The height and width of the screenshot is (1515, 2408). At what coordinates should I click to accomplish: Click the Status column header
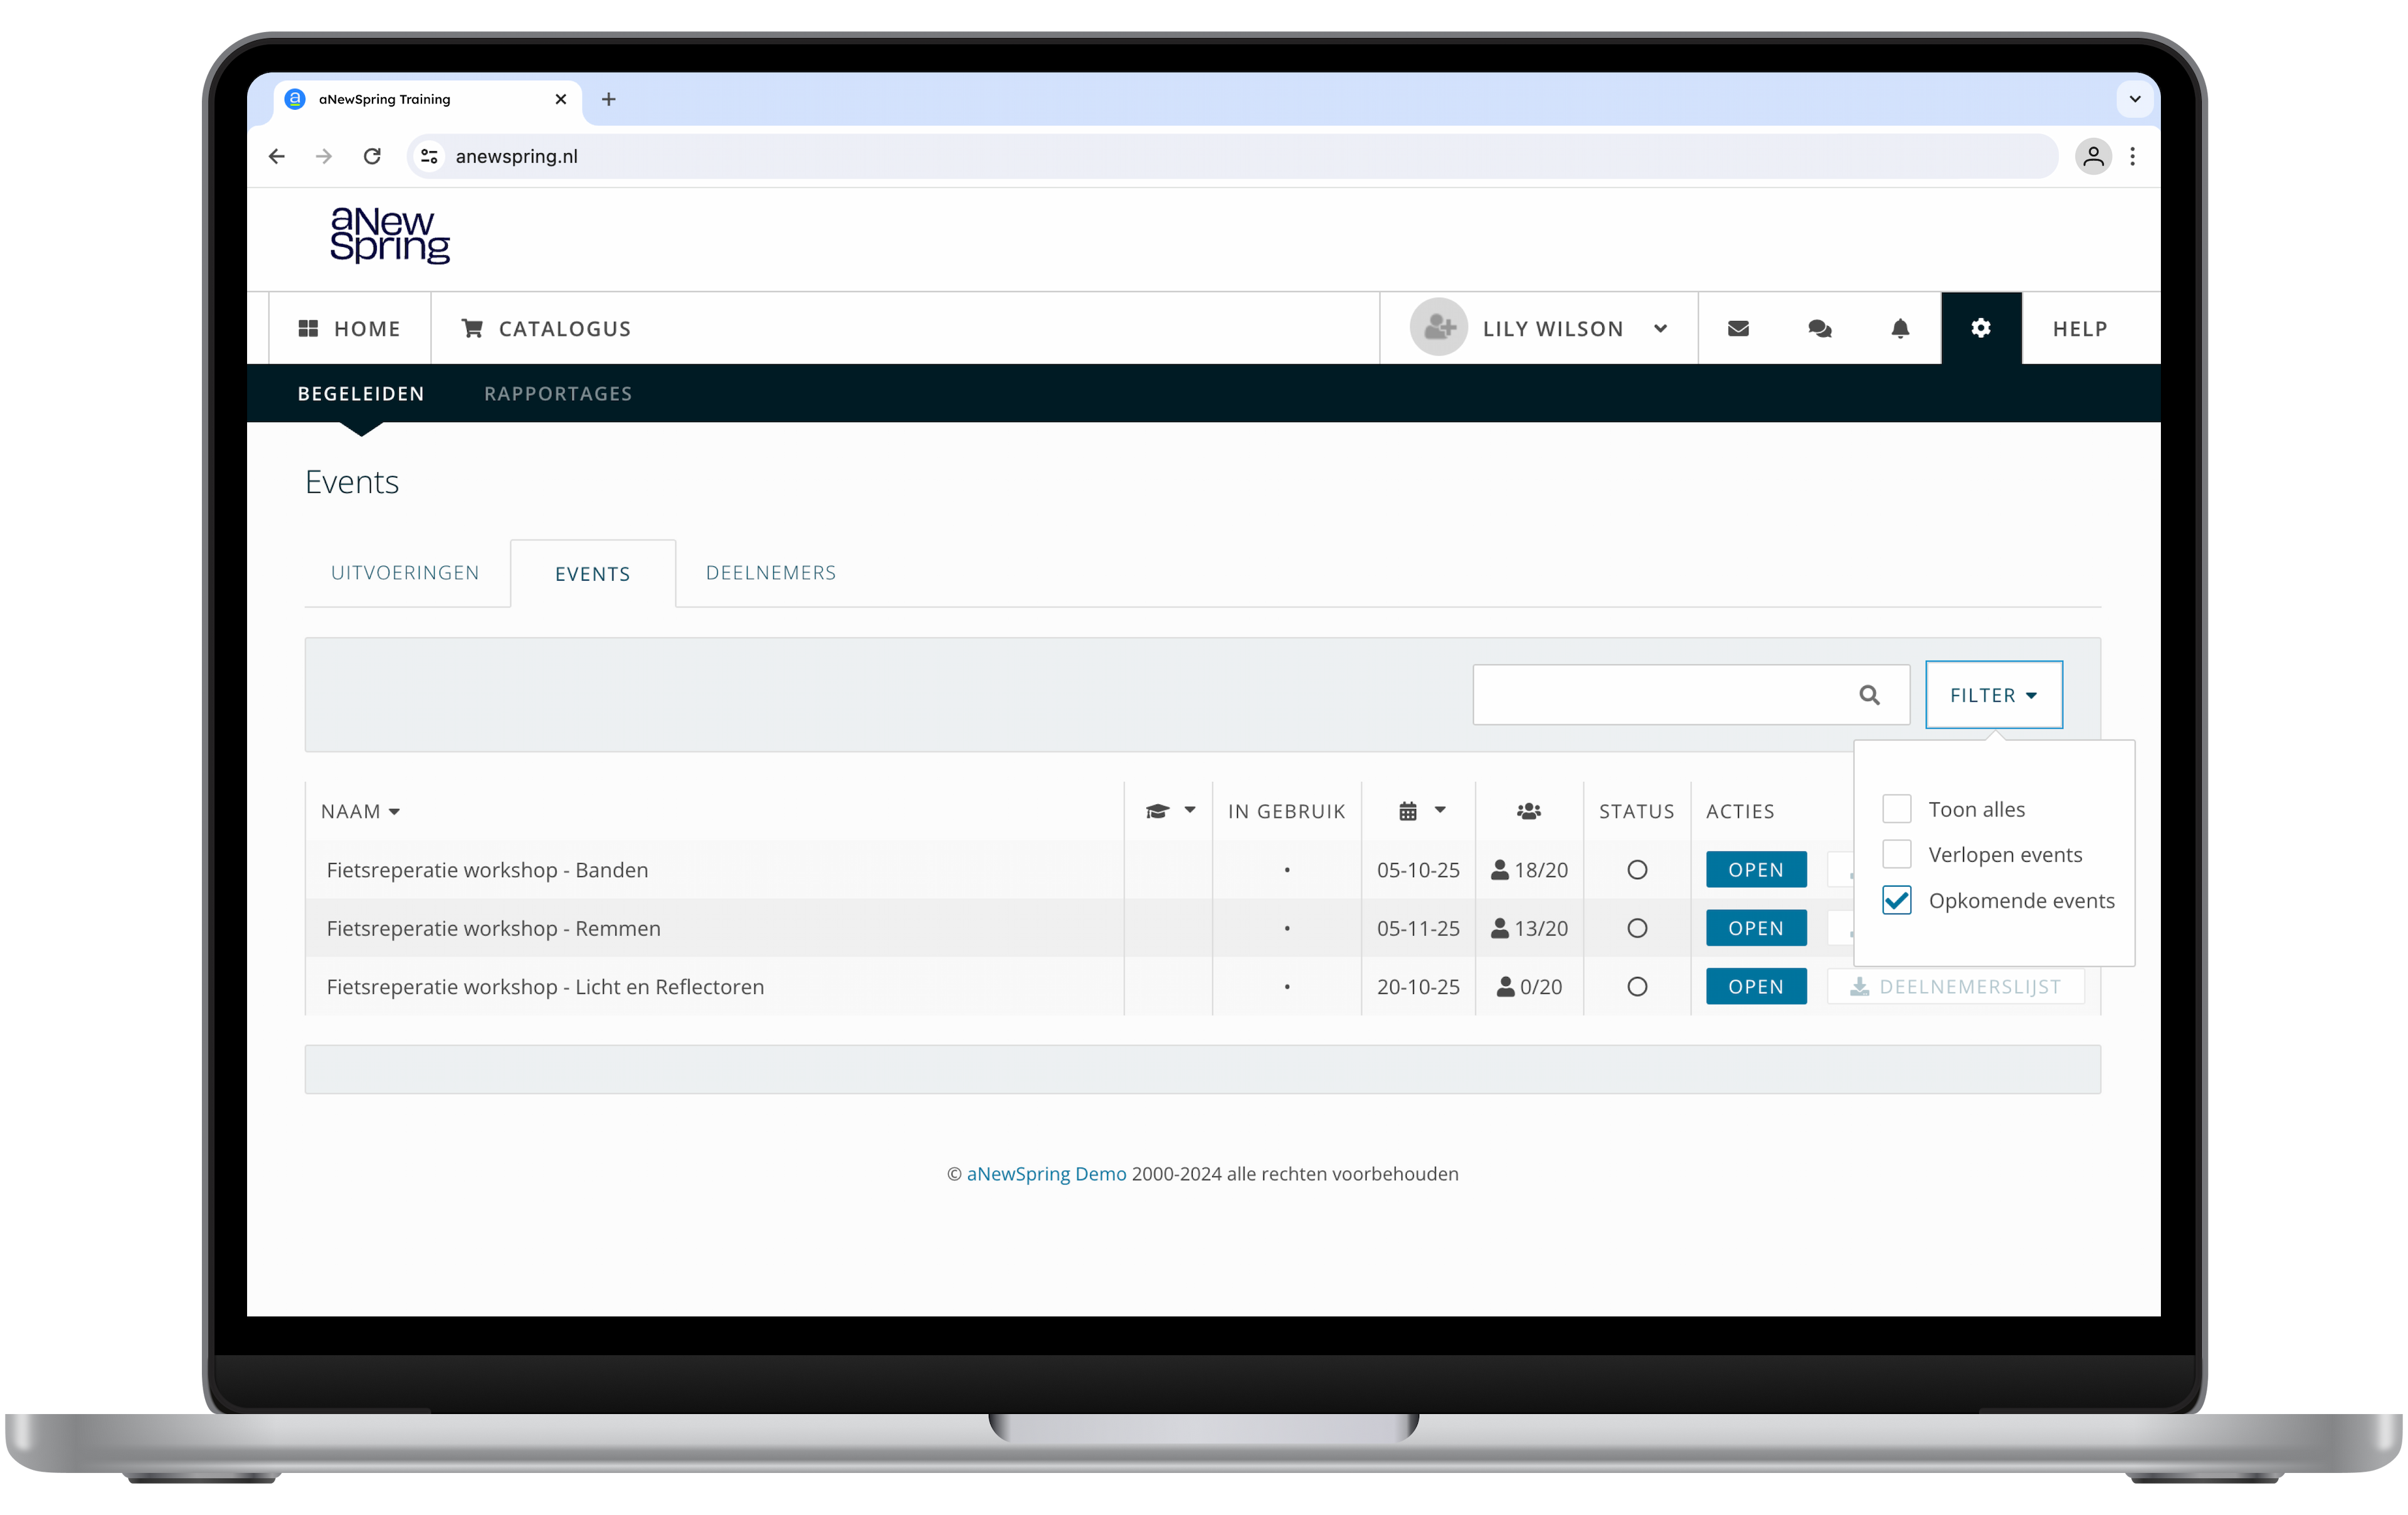coord(1636,812)
